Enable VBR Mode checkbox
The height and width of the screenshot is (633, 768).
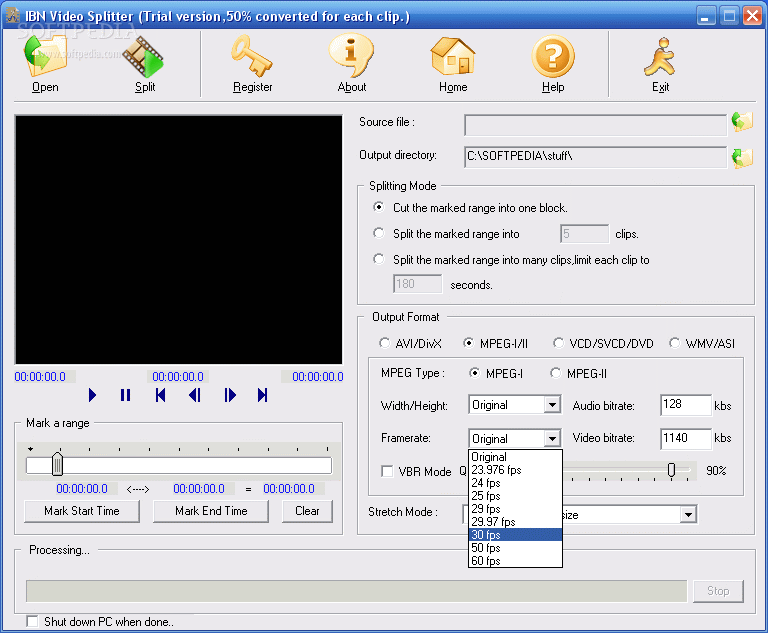[387, 471]
